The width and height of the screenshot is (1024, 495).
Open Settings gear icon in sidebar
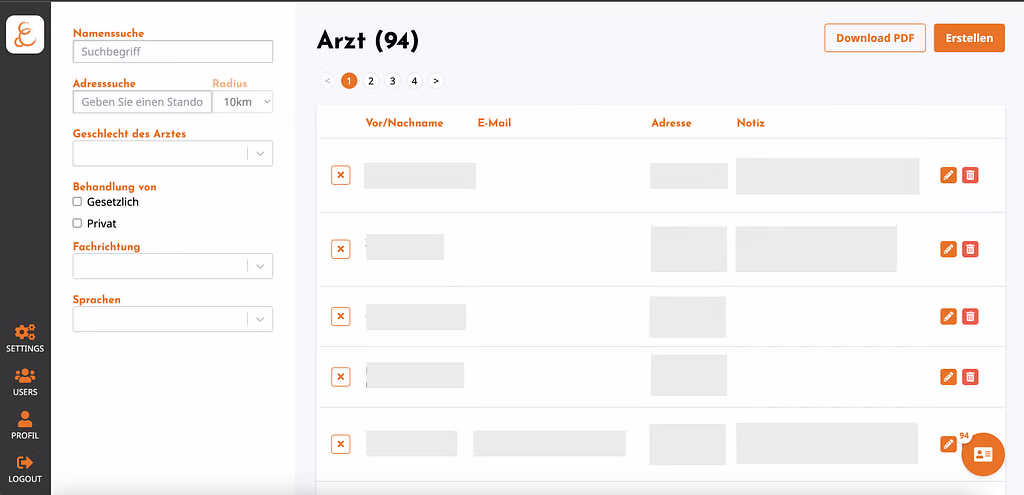(25, 332)
